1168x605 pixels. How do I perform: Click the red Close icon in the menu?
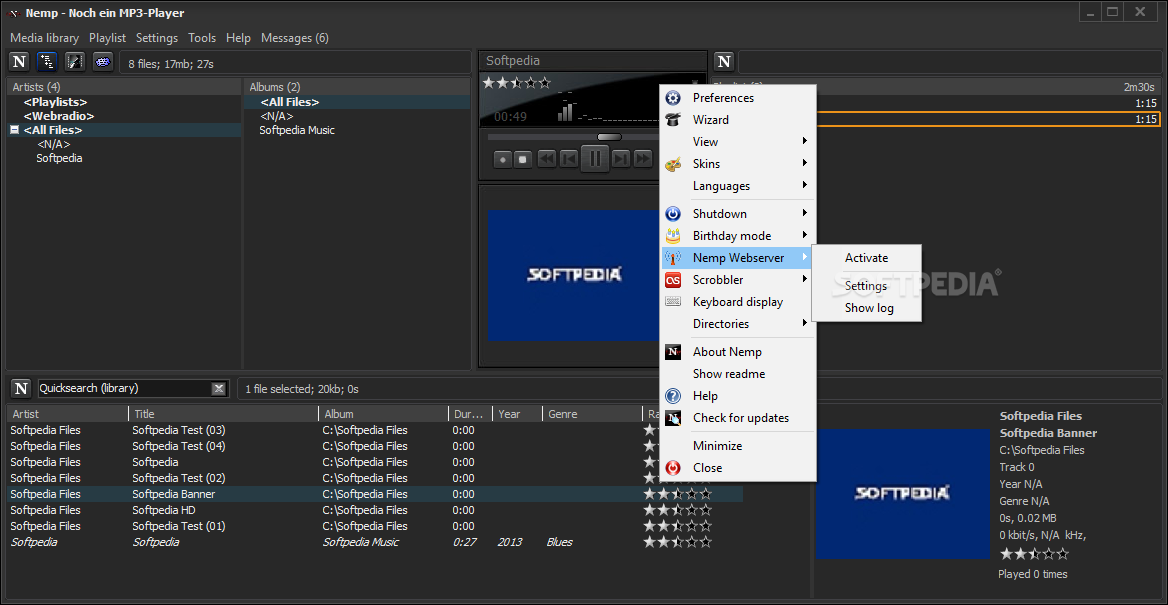[673, 468]
